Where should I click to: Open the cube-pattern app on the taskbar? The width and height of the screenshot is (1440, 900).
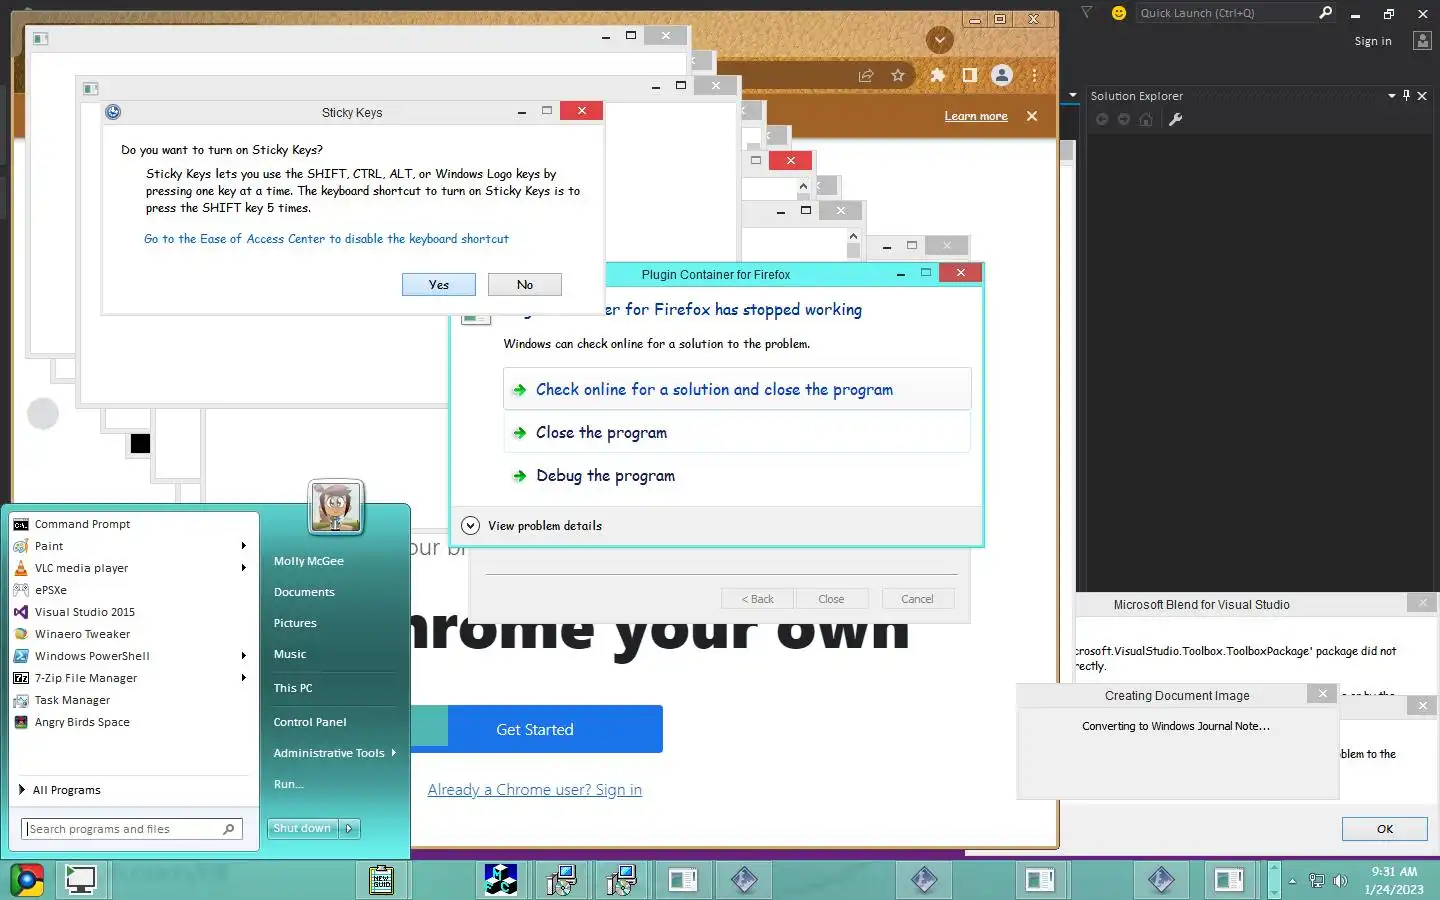(501, 880)
